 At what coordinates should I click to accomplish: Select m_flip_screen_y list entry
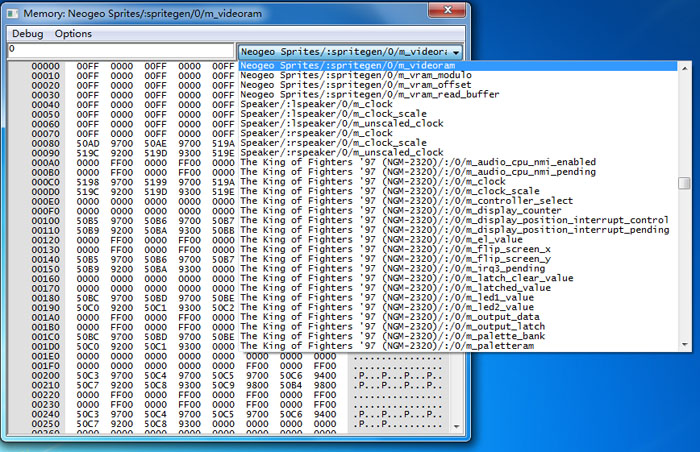click(x=458, y=259)
